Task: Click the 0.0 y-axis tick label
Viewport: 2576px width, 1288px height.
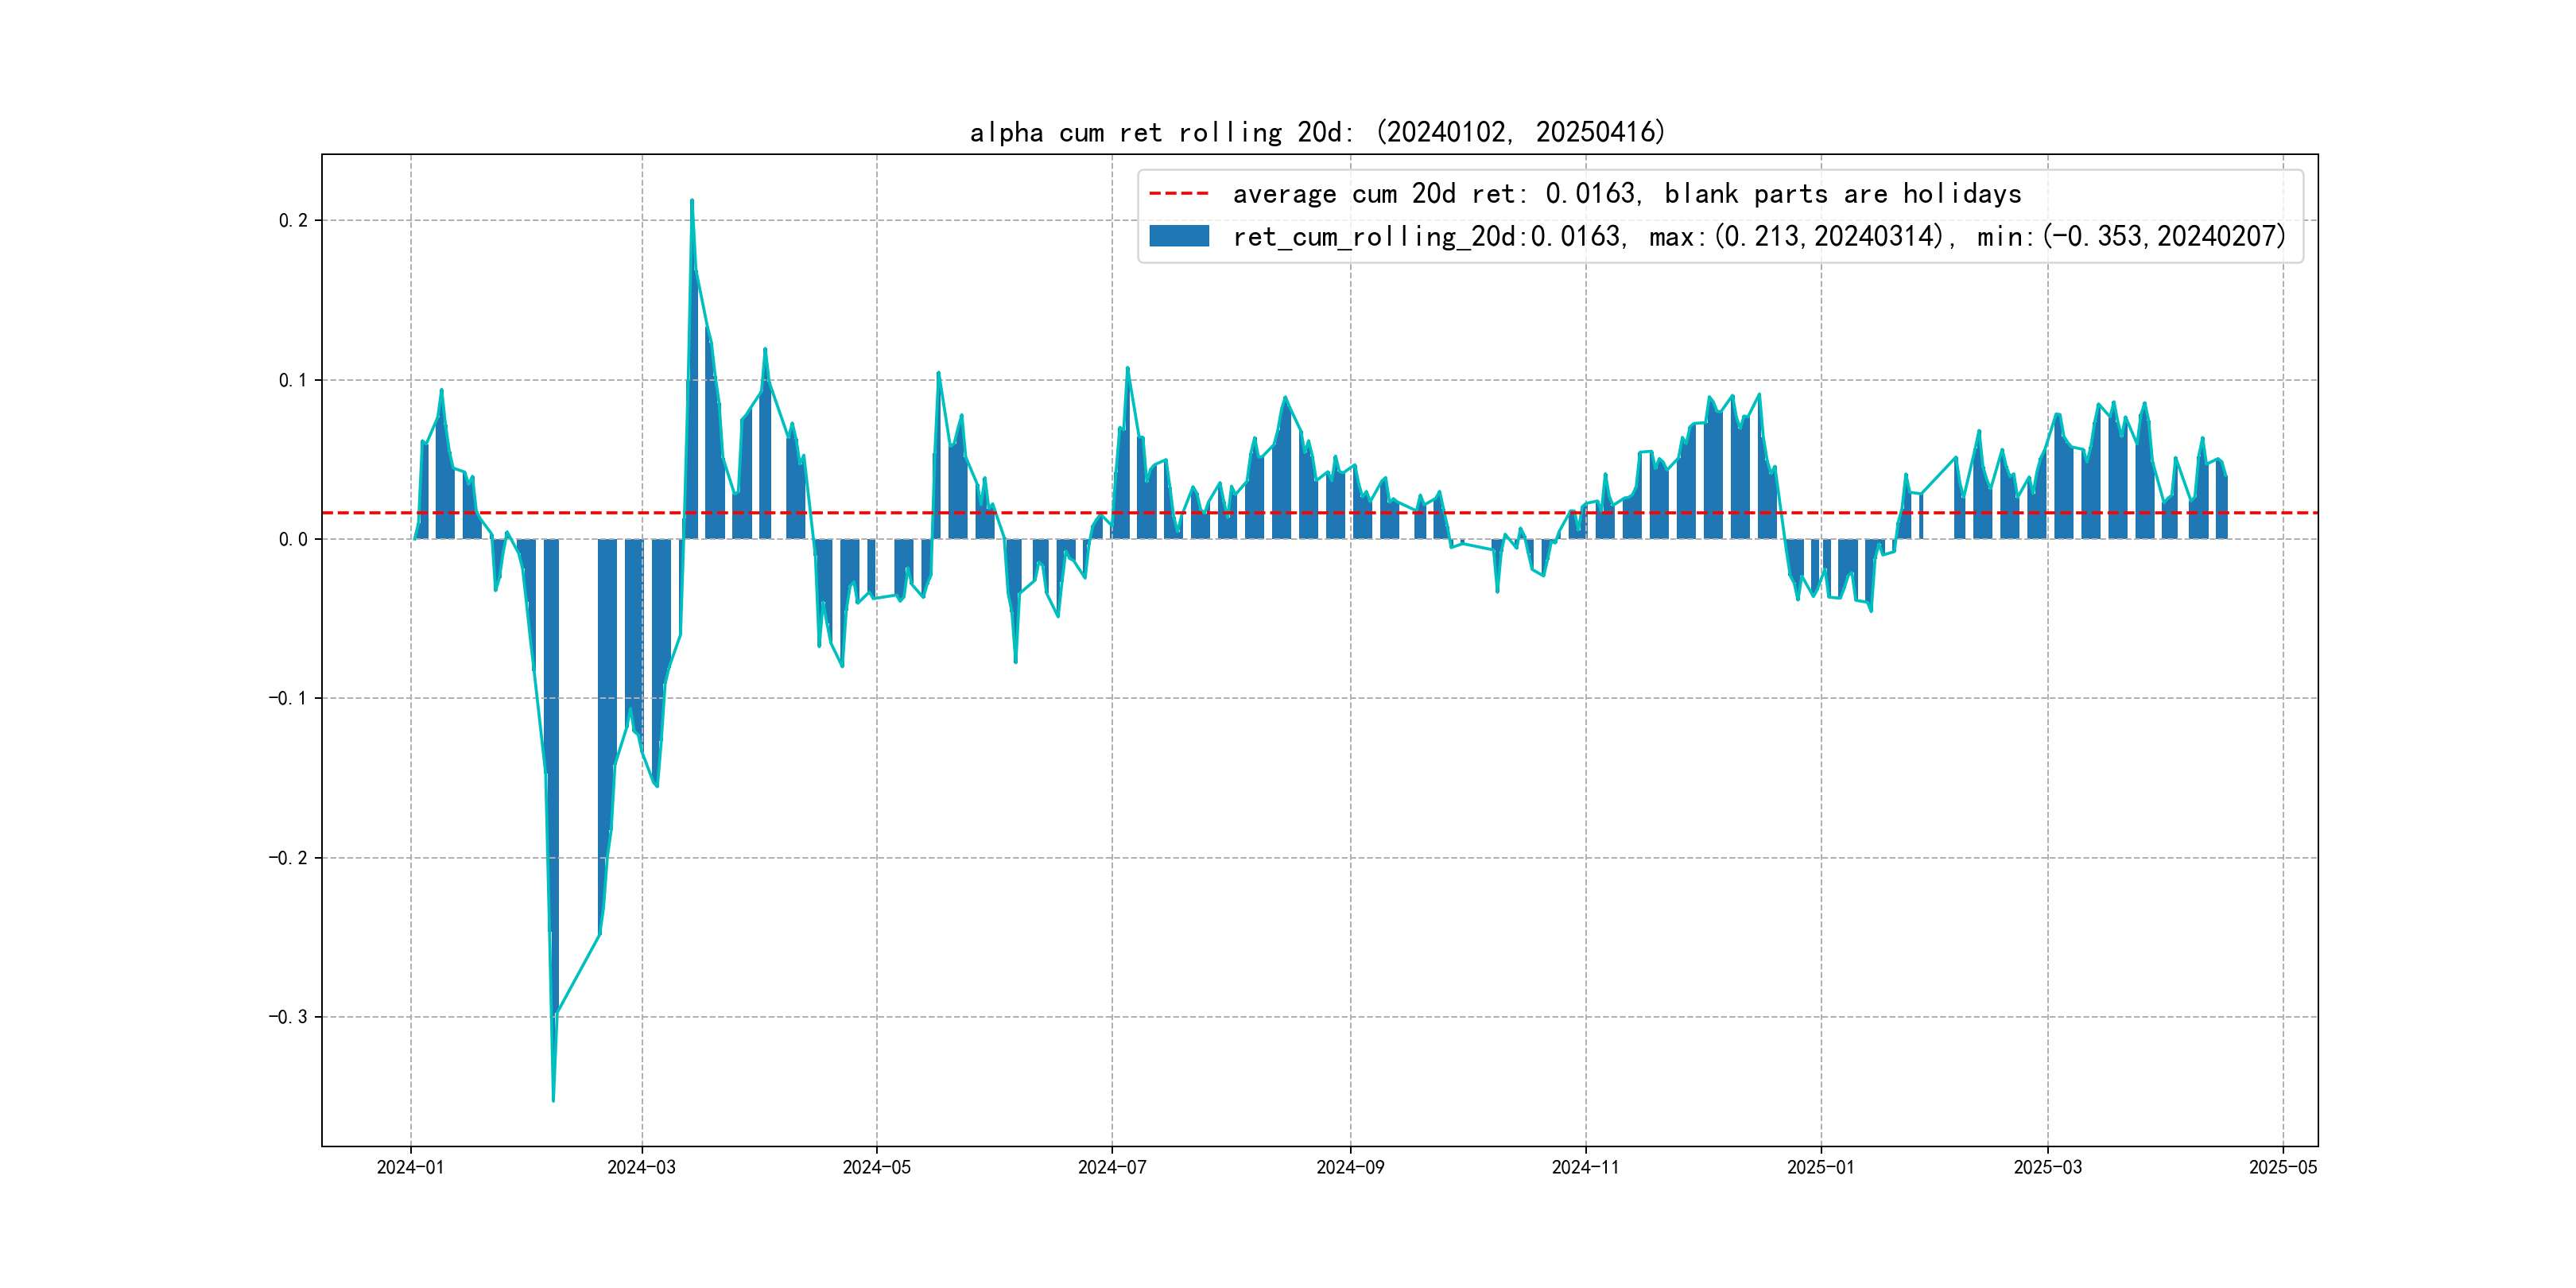Action: click(x=293, y=540)
